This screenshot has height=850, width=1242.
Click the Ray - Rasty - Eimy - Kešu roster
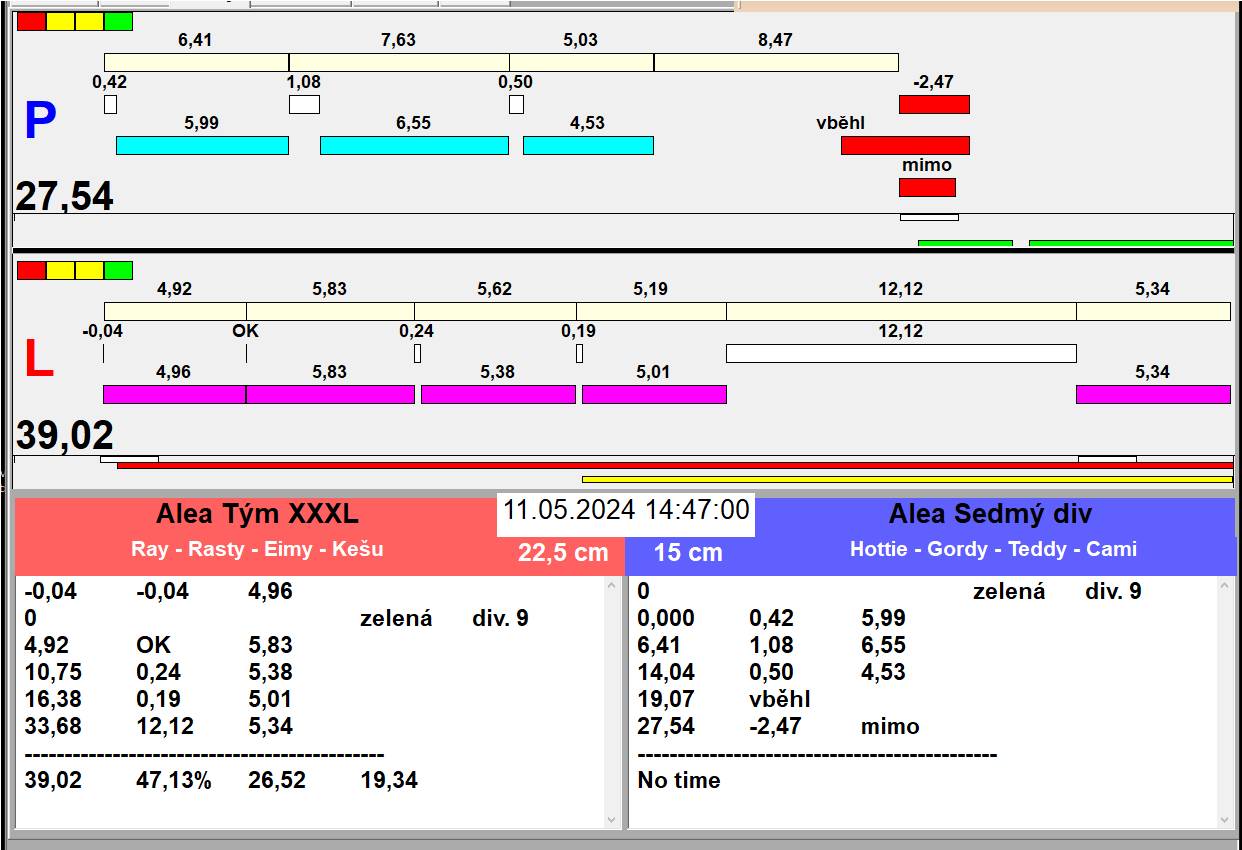(x=257, y=549)
